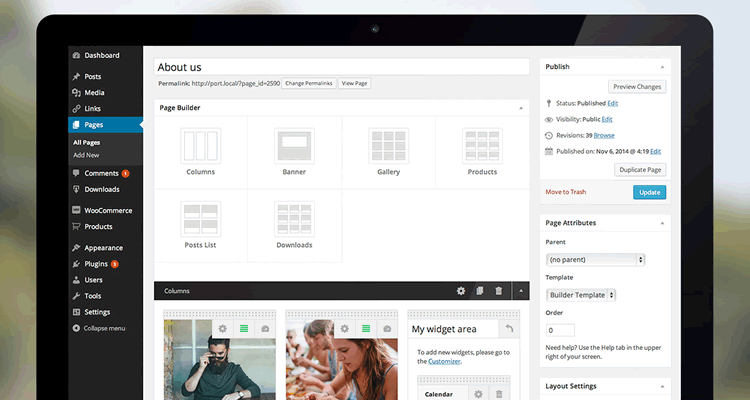This screenshot has width=750, height=400.
Task: Collapse the Publish panel
Action: coord(661,67)
